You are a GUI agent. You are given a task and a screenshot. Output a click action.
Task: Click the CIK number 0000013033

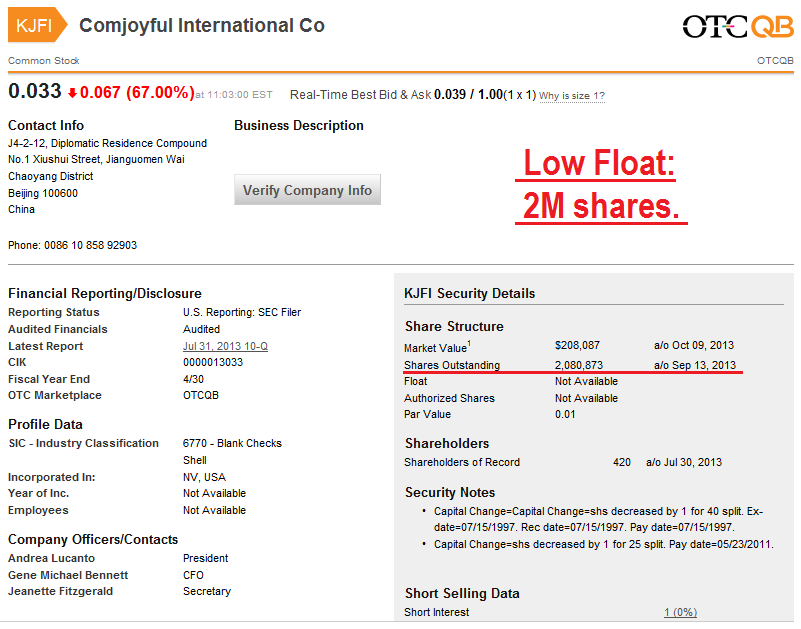tap(213, 362)
